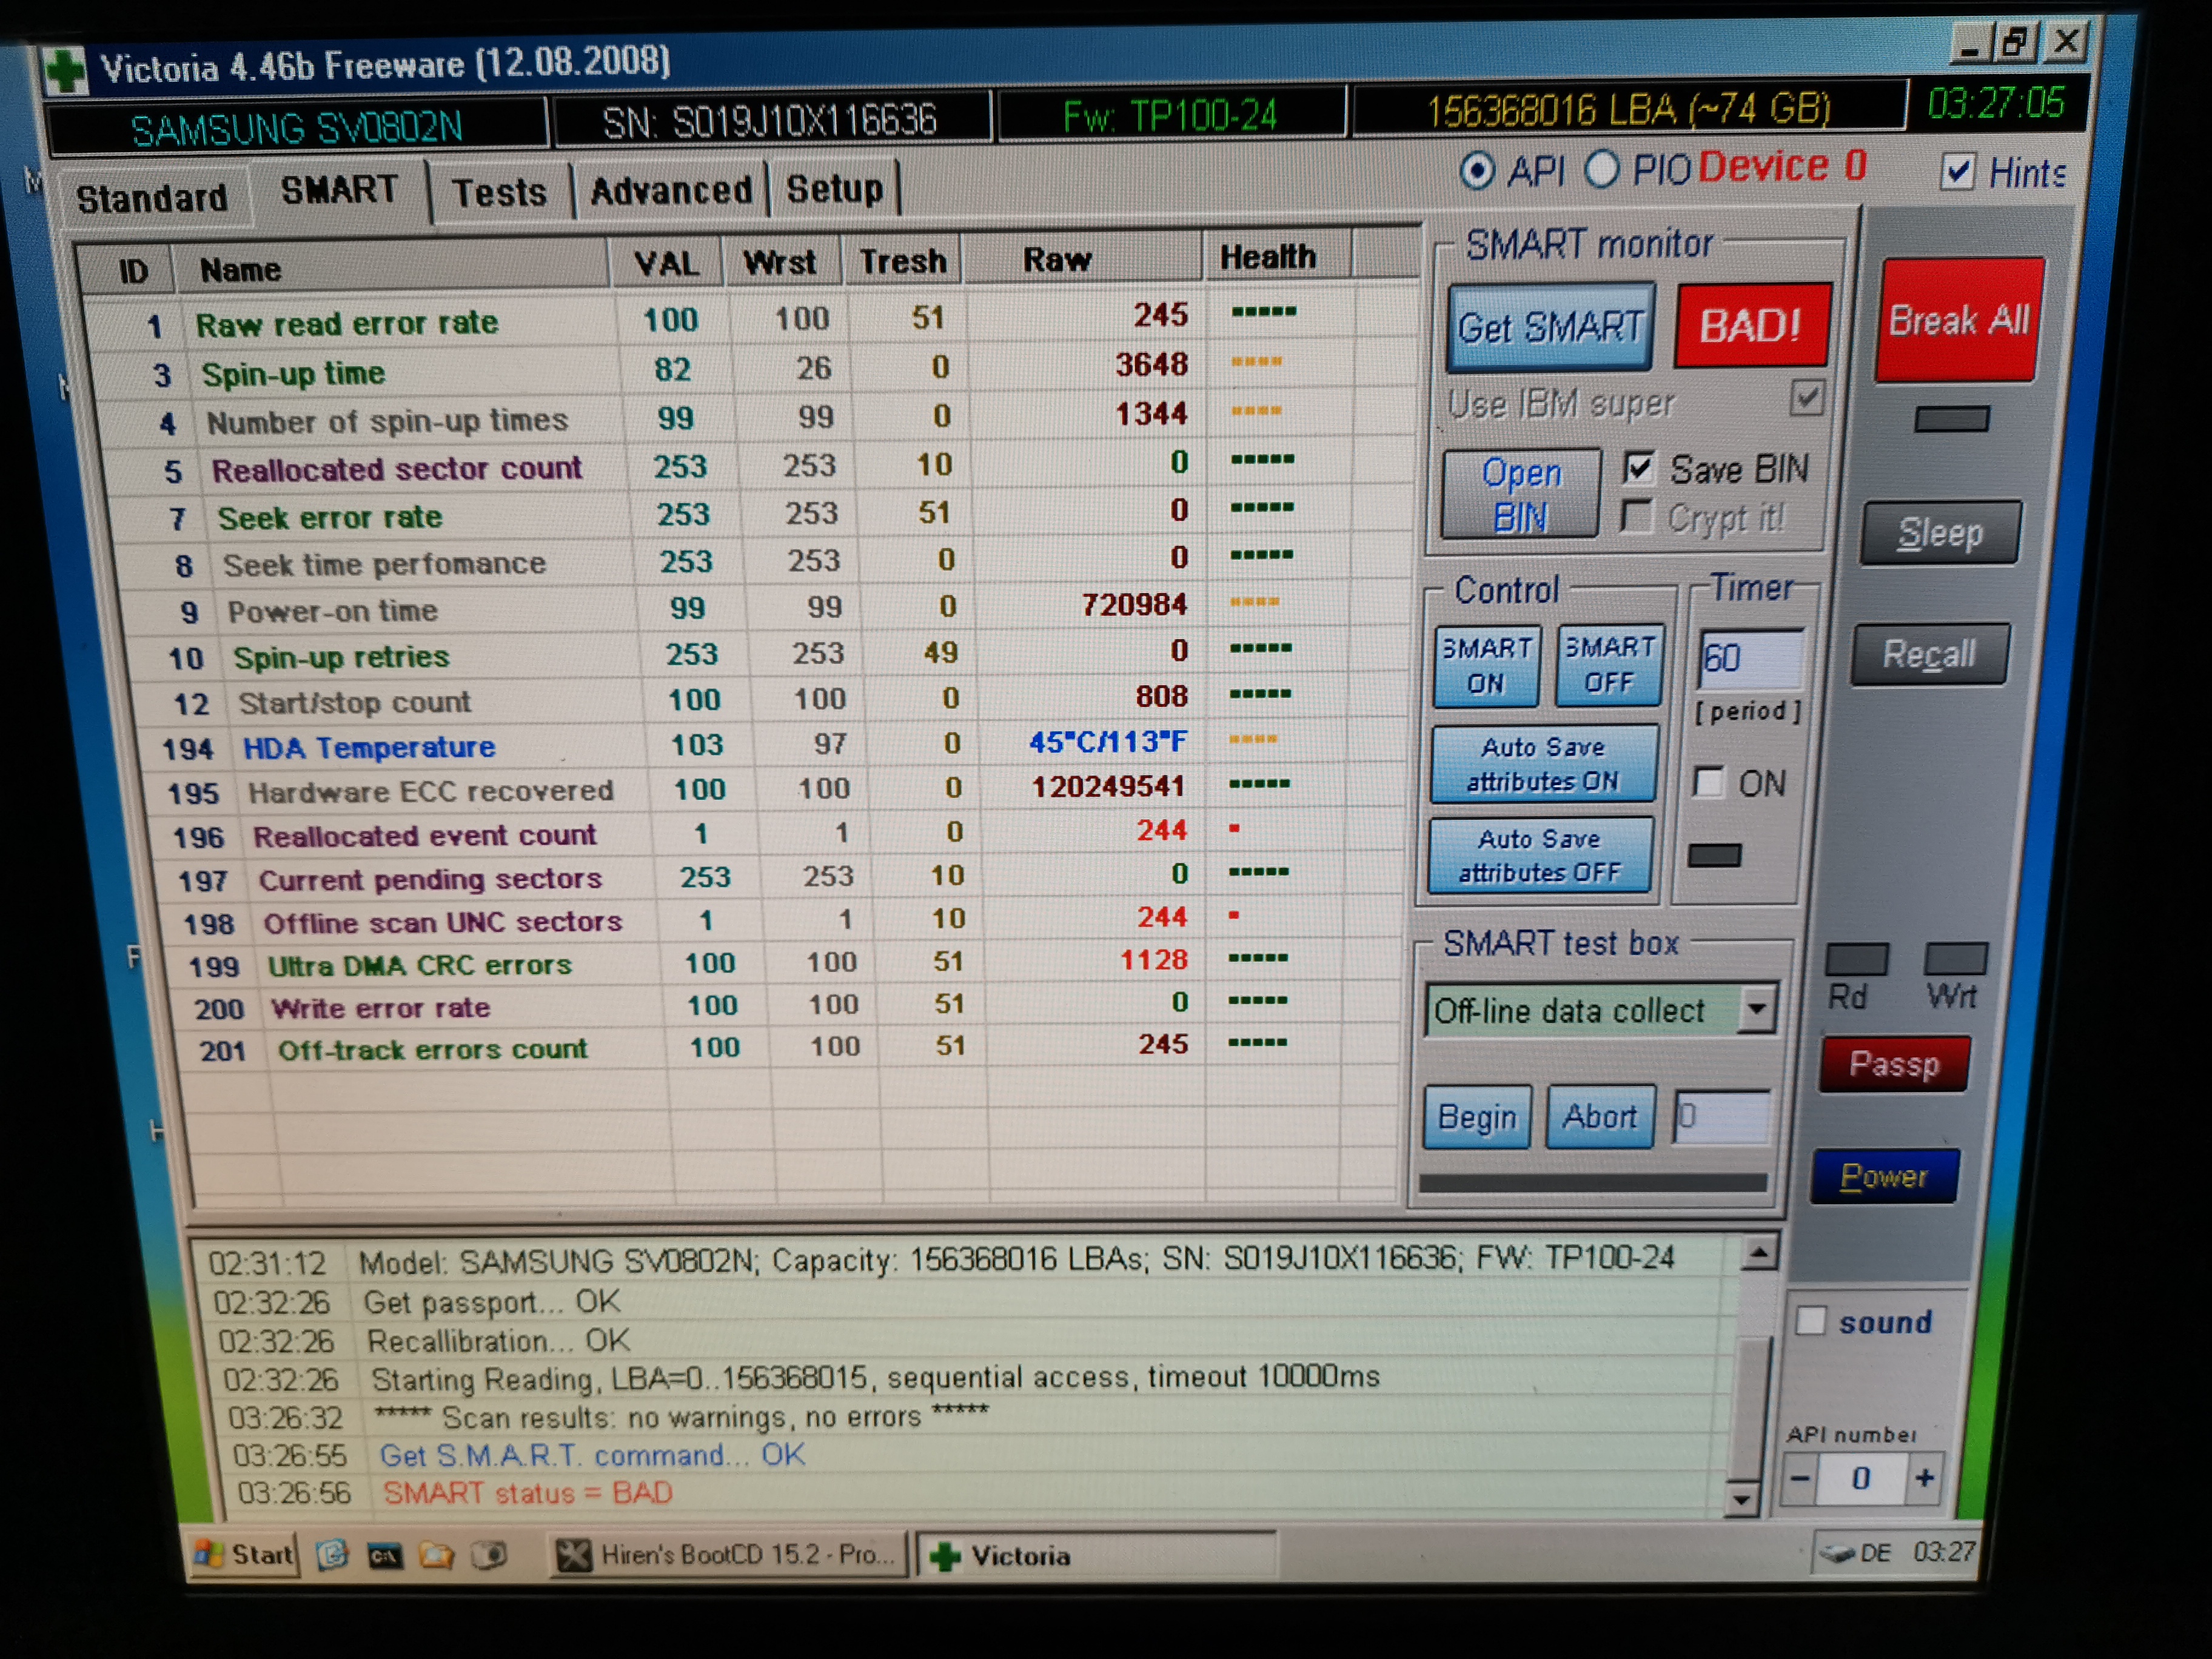Screen dimensions: 2212x1659
Task: Launch command prompt quick launch icon
Action: (x=385, y=1556)
